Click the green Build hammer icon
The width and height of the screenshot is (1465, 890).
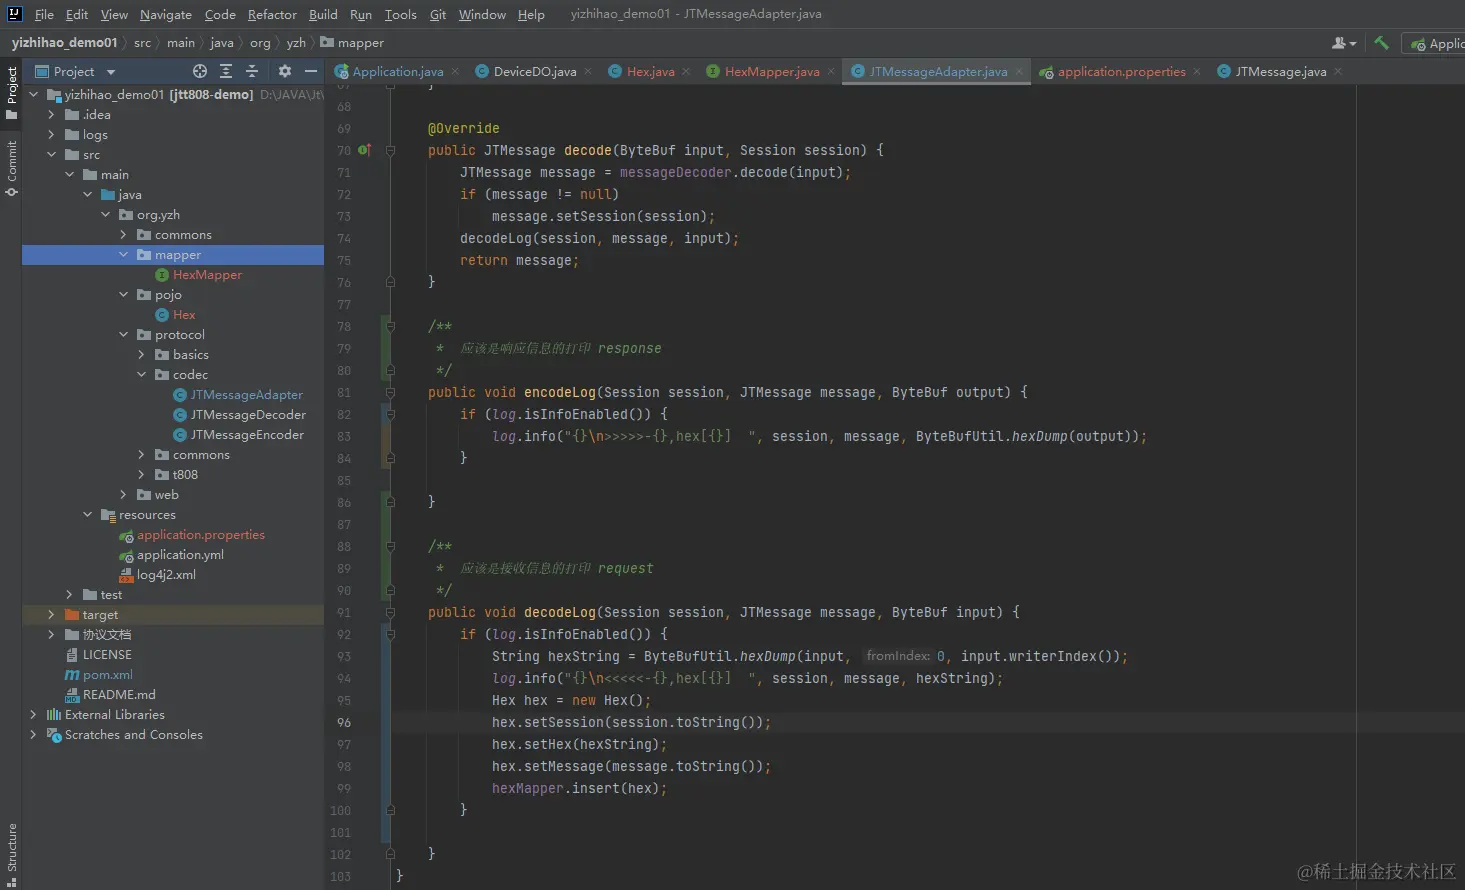(1381, 43)
